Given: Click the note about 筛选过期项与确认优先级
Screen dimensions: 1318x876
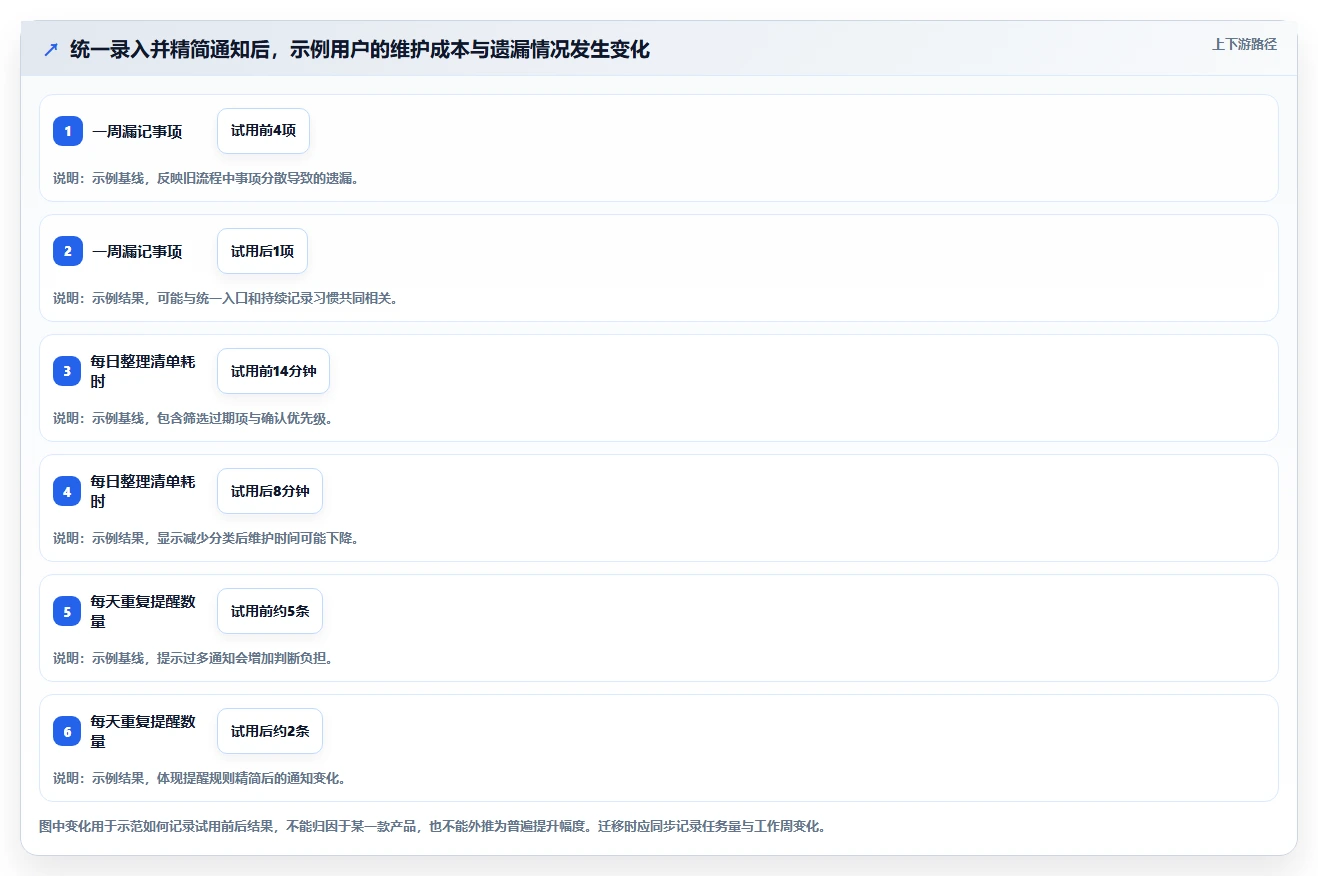Looking at the screenshot, I should 193,418.
